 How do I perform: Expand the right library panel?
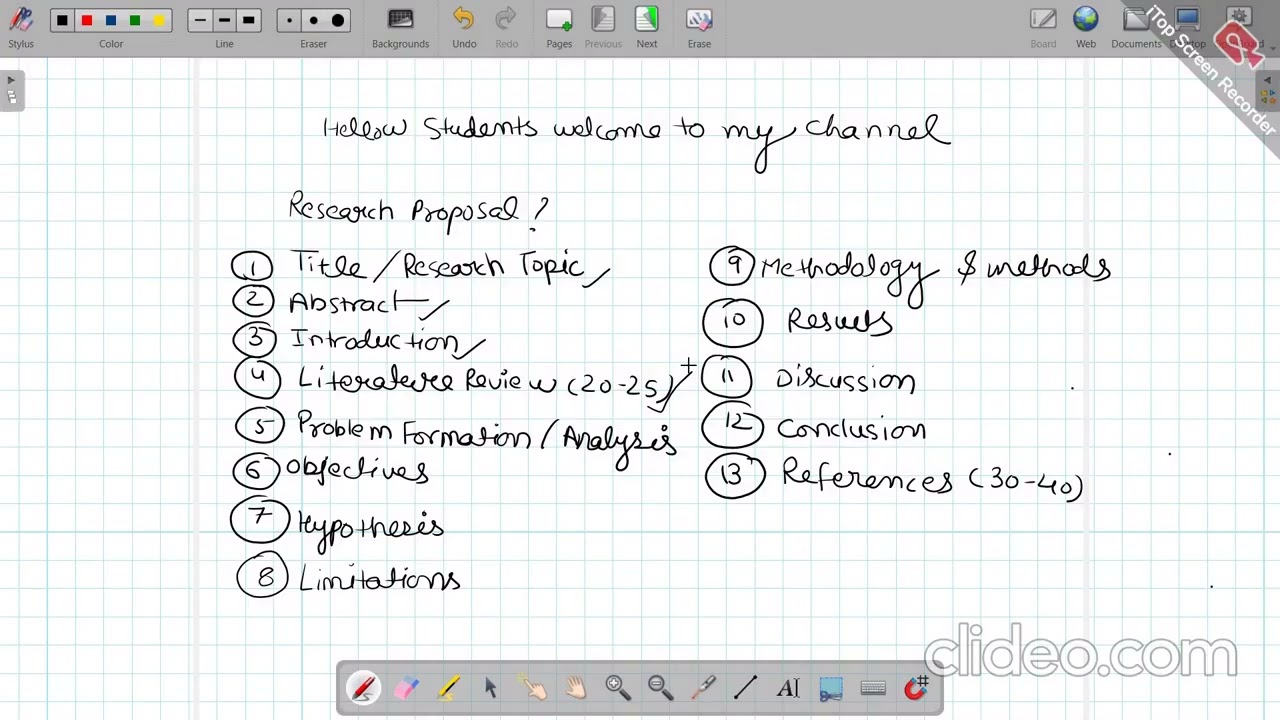point(1269,89)
